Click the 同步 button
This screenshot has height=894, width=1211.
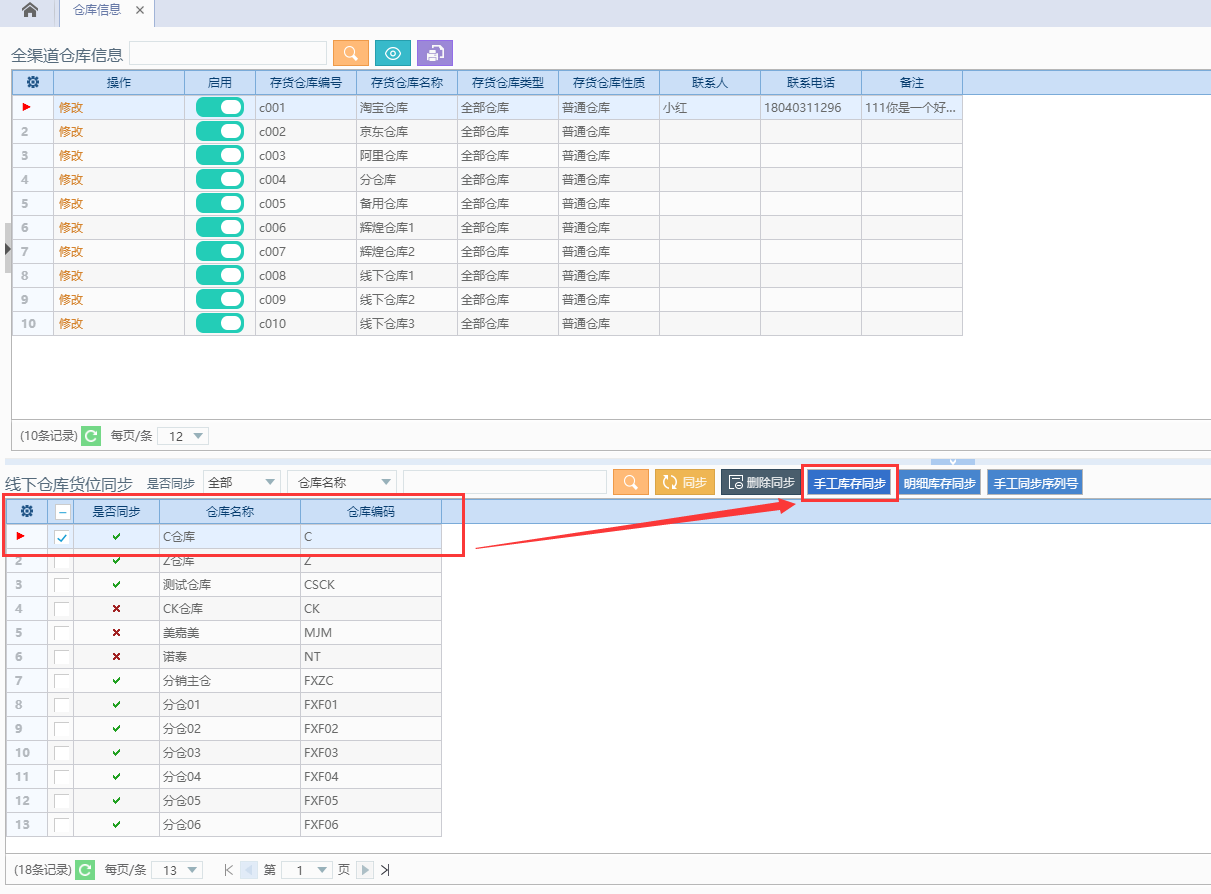(685, 482)
